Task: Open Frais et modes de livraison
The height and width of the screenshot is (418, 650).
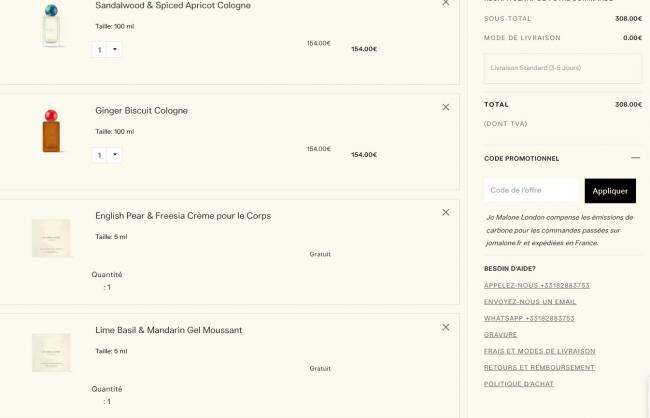Action: click(x=539, y=351)
